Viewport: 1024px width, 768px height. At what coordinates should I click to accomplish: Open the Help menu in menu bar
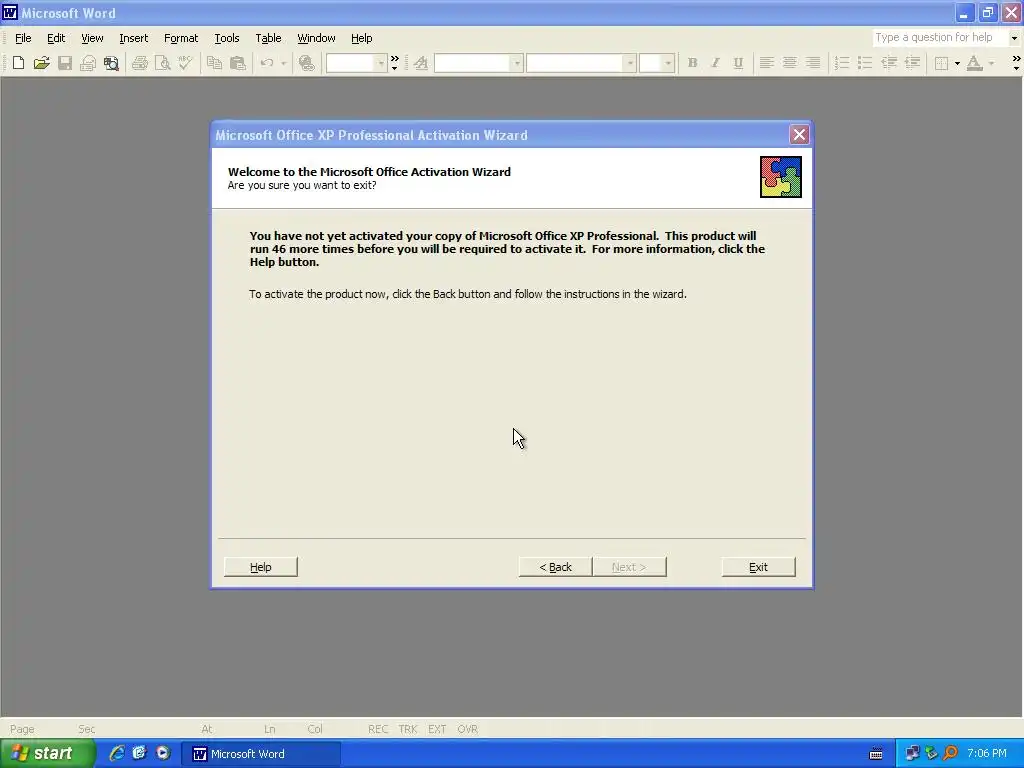tap(362, 38)
